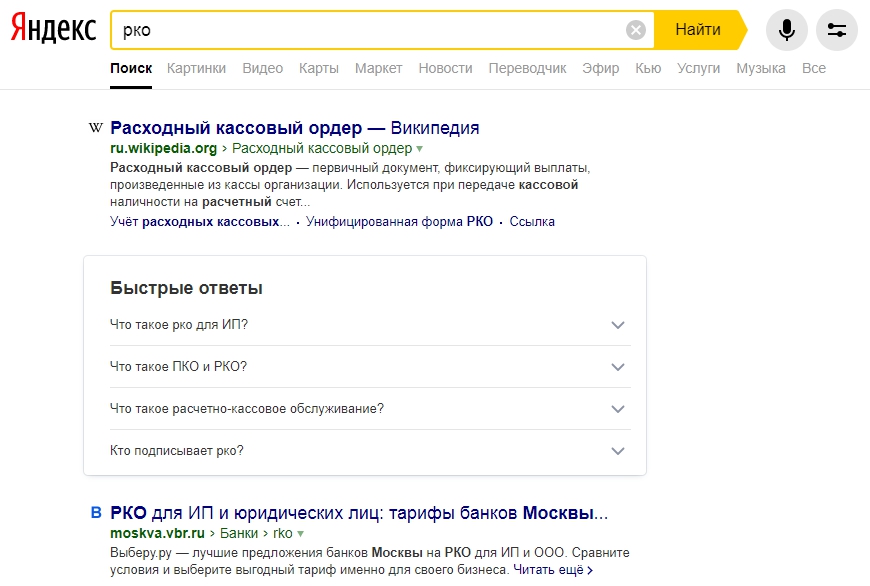Expand 'Что такое ПКО и РКО?' answer

[617, 367]
